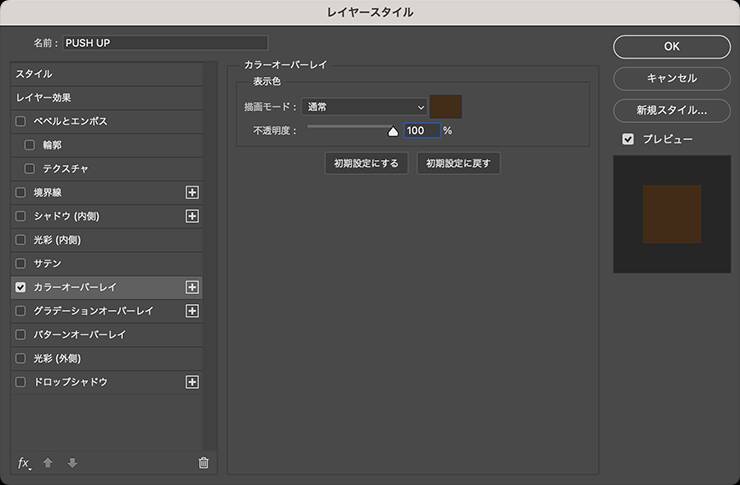Uncheck the カラーオーバーレイ checkbox
Viewport: 740px width, 485px height.
point(21,287)
